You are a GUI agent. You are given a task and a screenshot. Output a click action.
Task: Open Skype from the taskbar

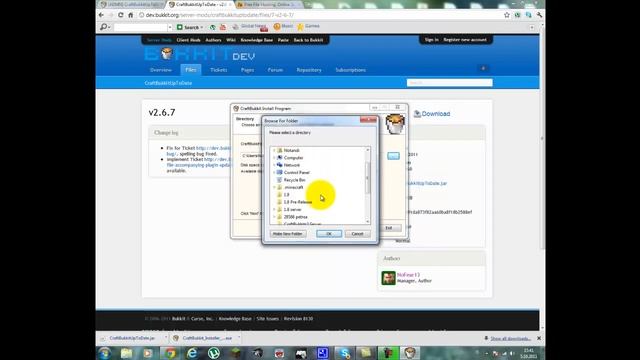click(344, 353)
